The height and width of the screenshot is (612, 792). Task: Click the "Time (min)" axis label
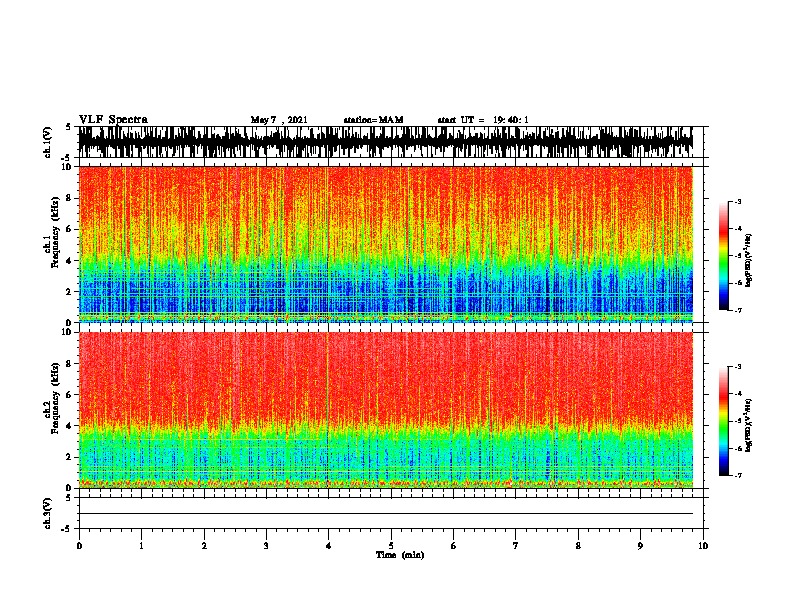click(400, 555)
